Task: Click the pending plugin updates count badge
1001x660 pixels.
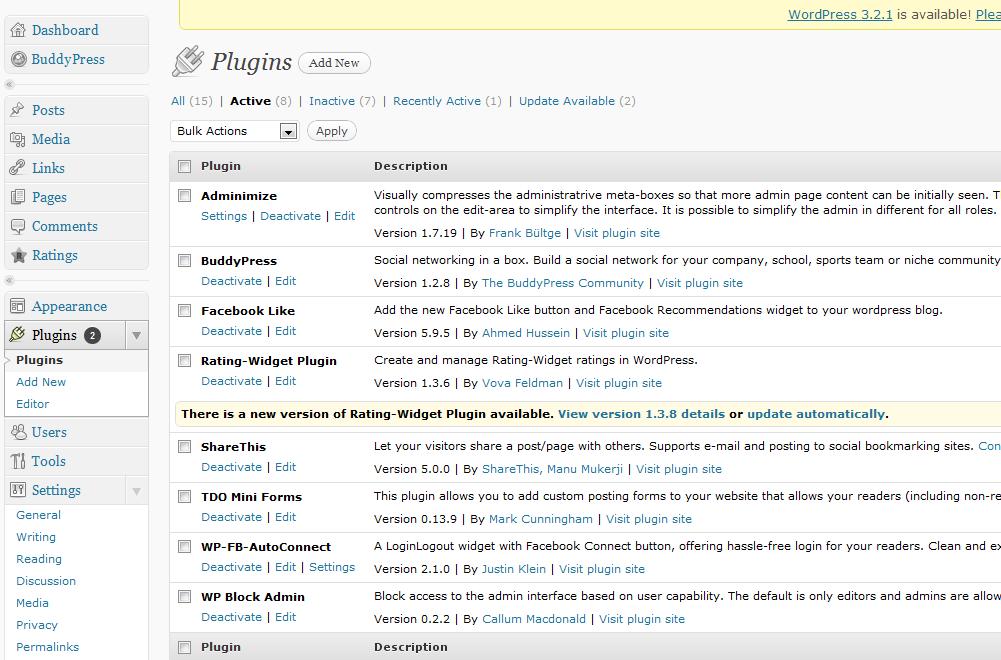Action: (93, 335)
